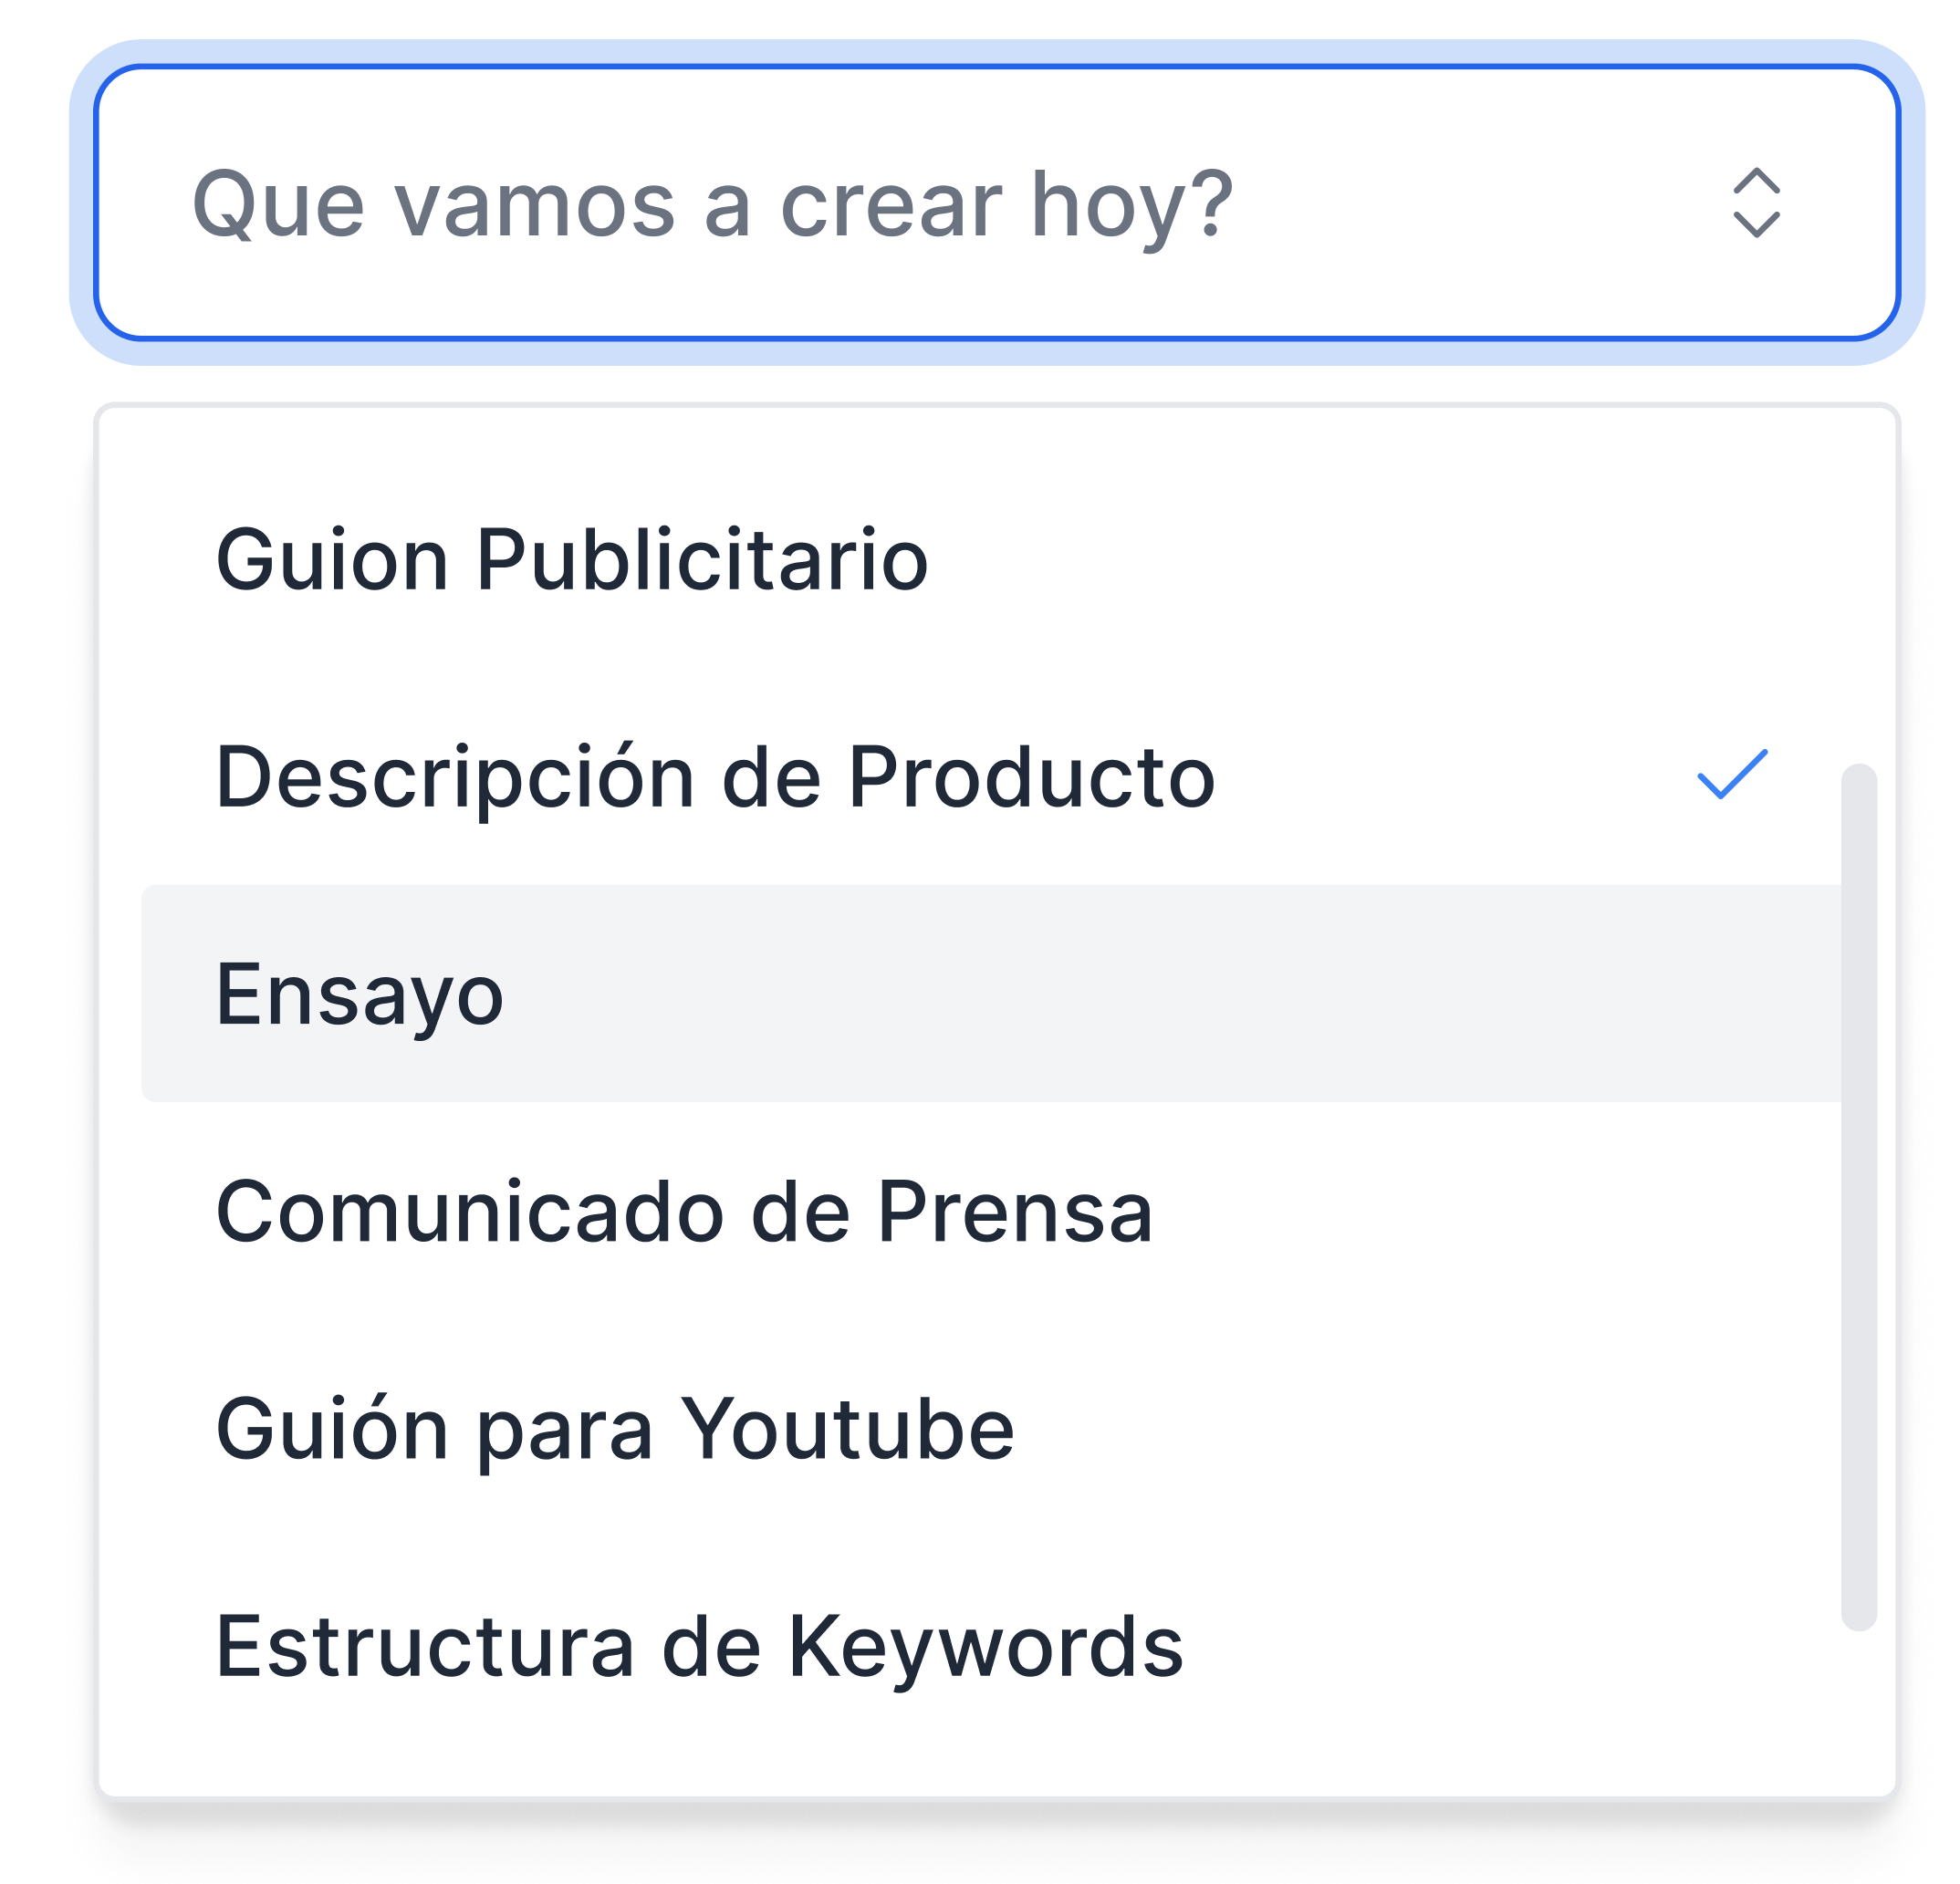Screen dimensions: 1960x1884
Task: Collapse the options list via the chevron toggle
Action: pyautogui.click(x=1756, y=203)
